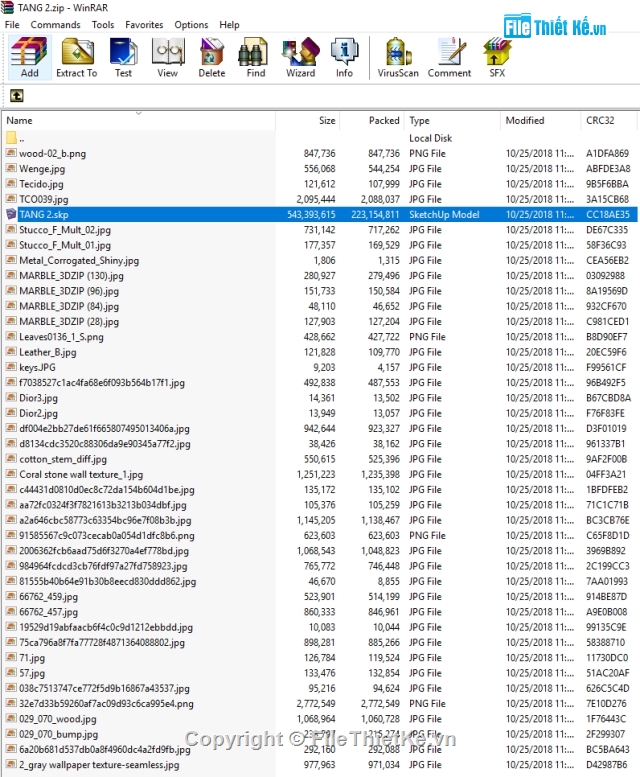Open the Help menu
The width and height of the screenshot is (640, 777).
tap(229, 24)
